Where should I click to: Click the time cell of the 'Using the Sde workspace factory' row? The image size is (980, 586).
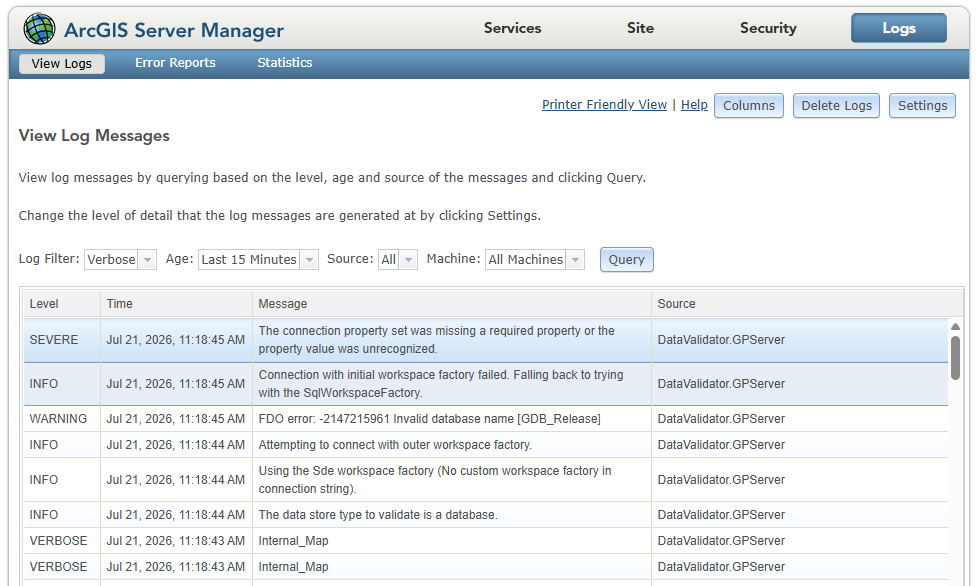click(x=176, y=480)
